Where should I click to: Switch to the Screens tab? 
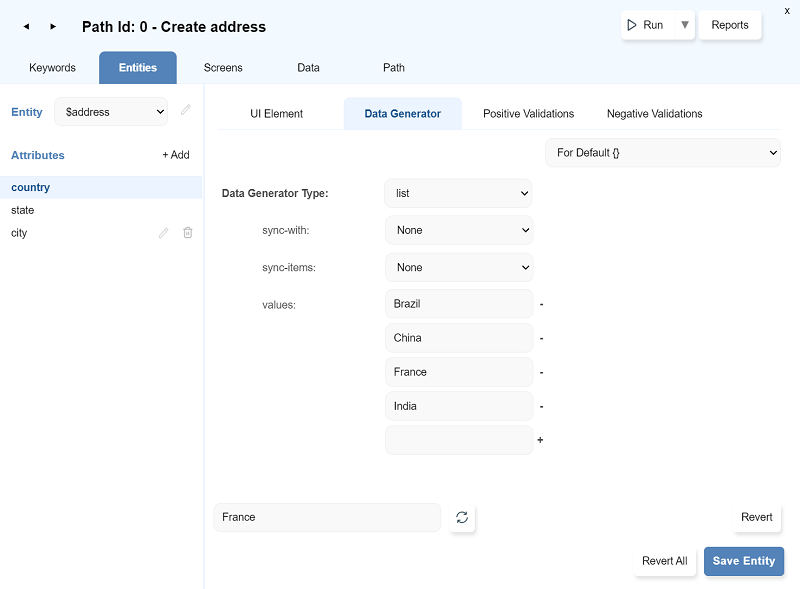coord(223,68)
